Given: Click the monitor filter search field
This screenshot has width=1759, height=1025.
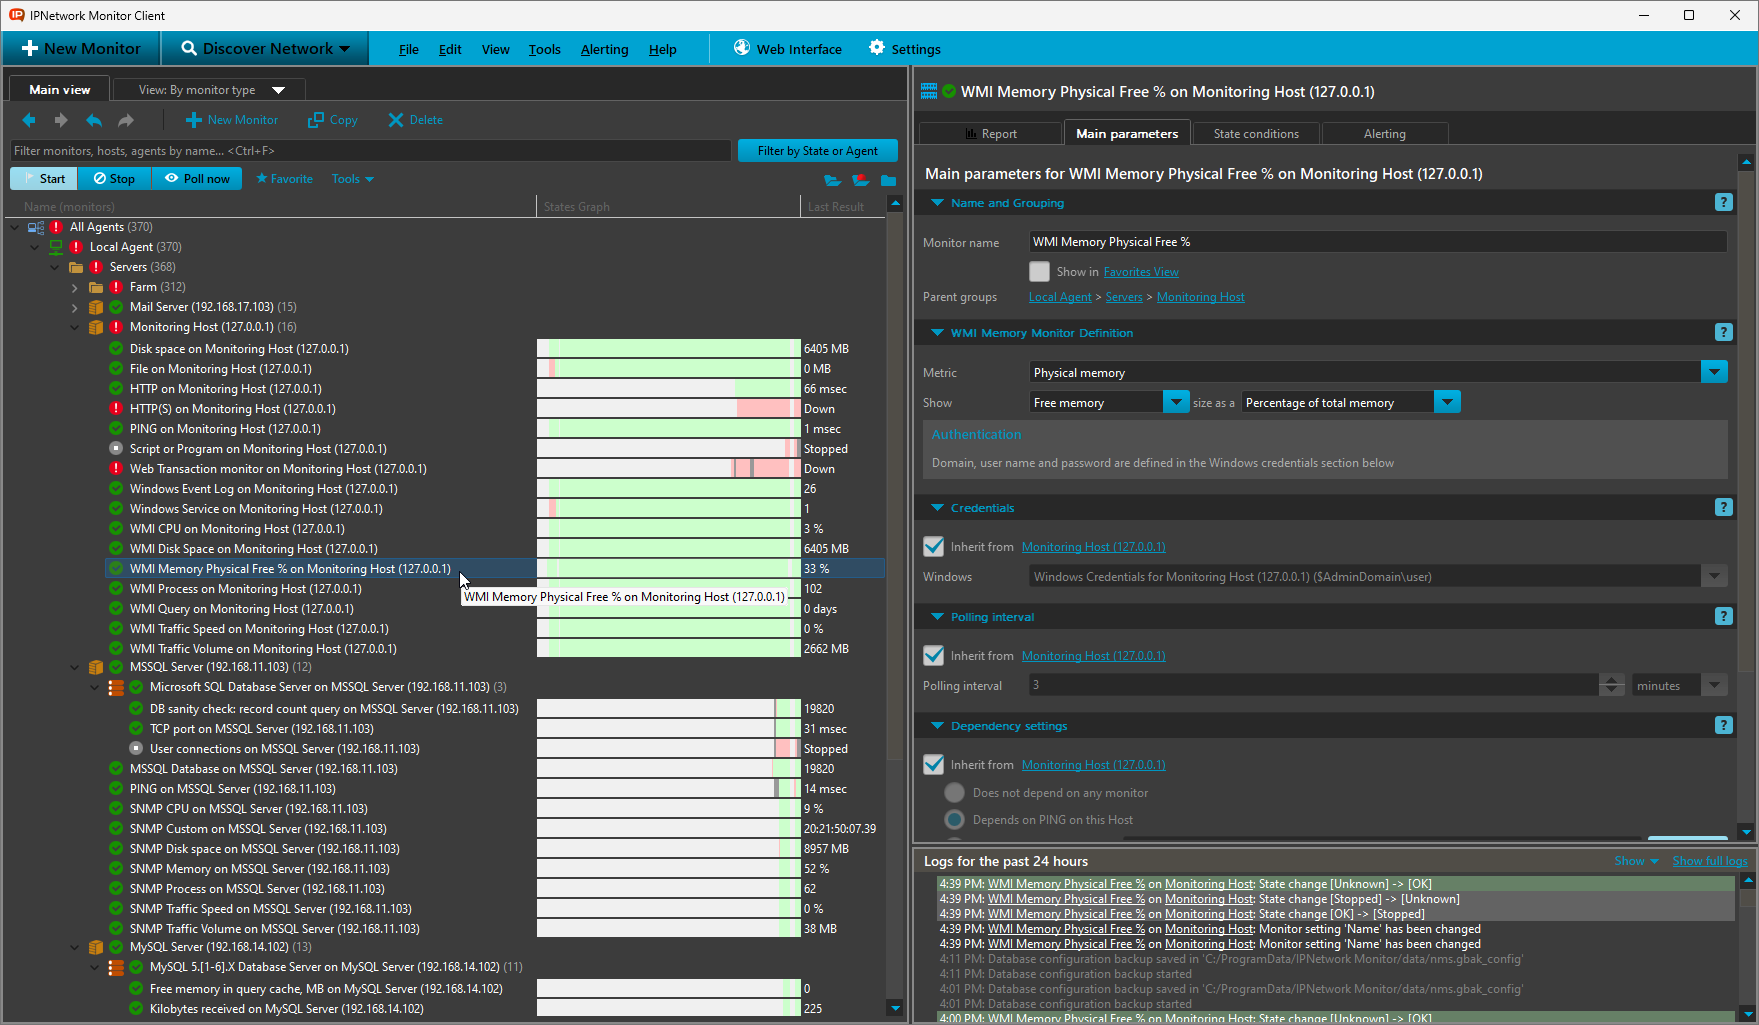Looking at the screenshot, I should coord(370,151).
